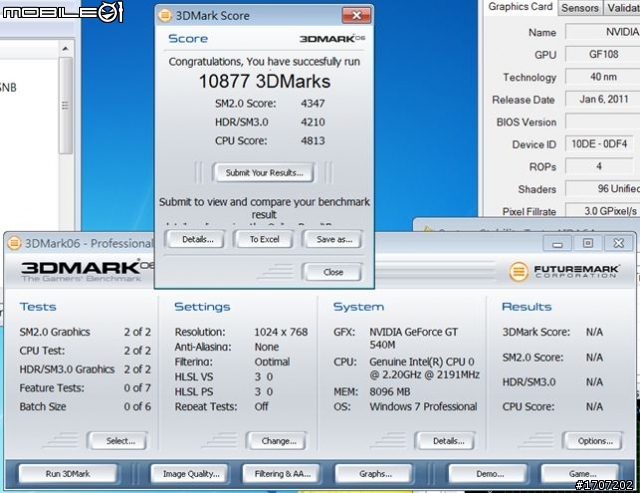Click Name field showing NVIDIA in GPU-Z

click(x=603, y=32)
